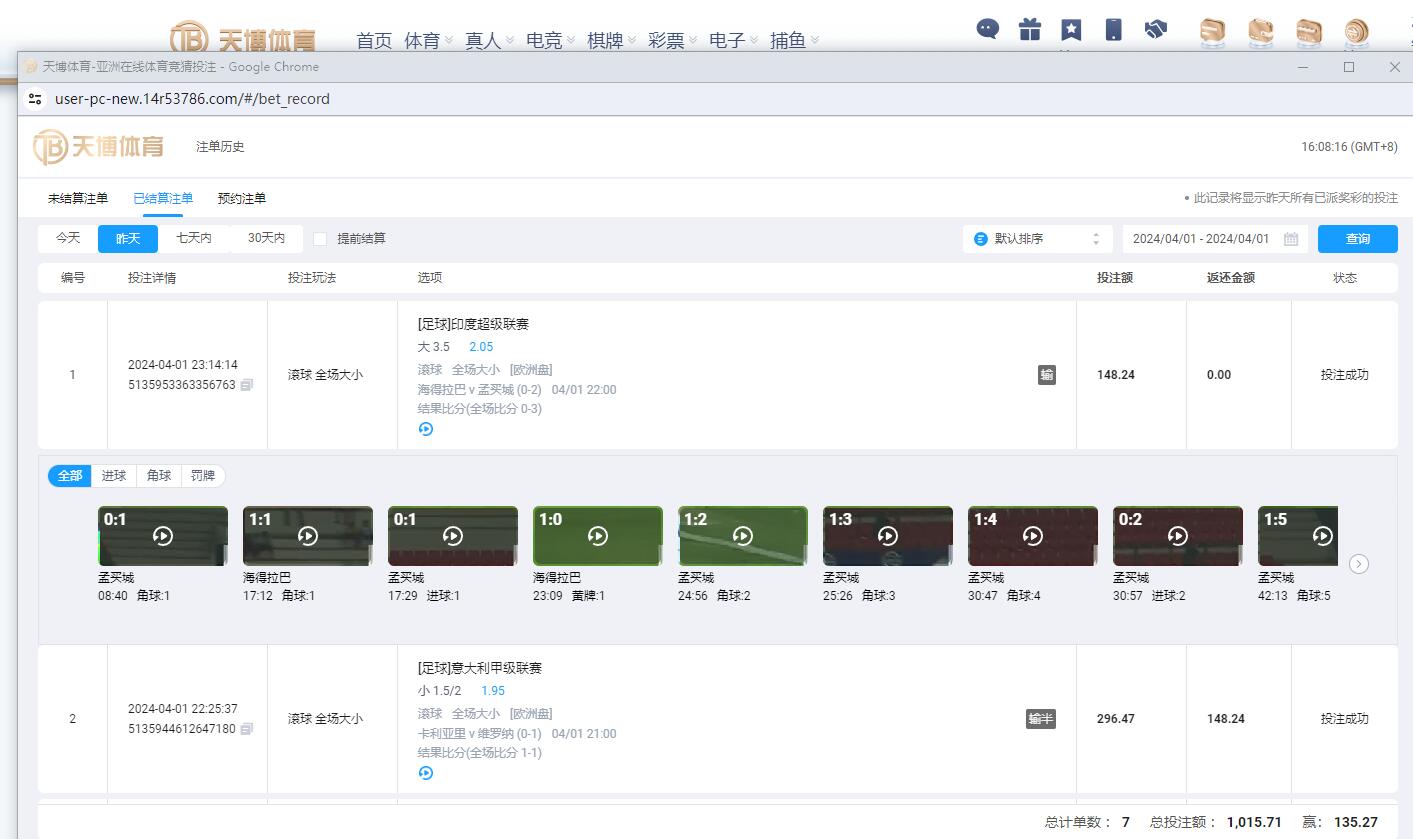This screenshot has height=839, width=1413.
Task: Open 默认排序 sort dropdown
Action: tap(1038, 239)
